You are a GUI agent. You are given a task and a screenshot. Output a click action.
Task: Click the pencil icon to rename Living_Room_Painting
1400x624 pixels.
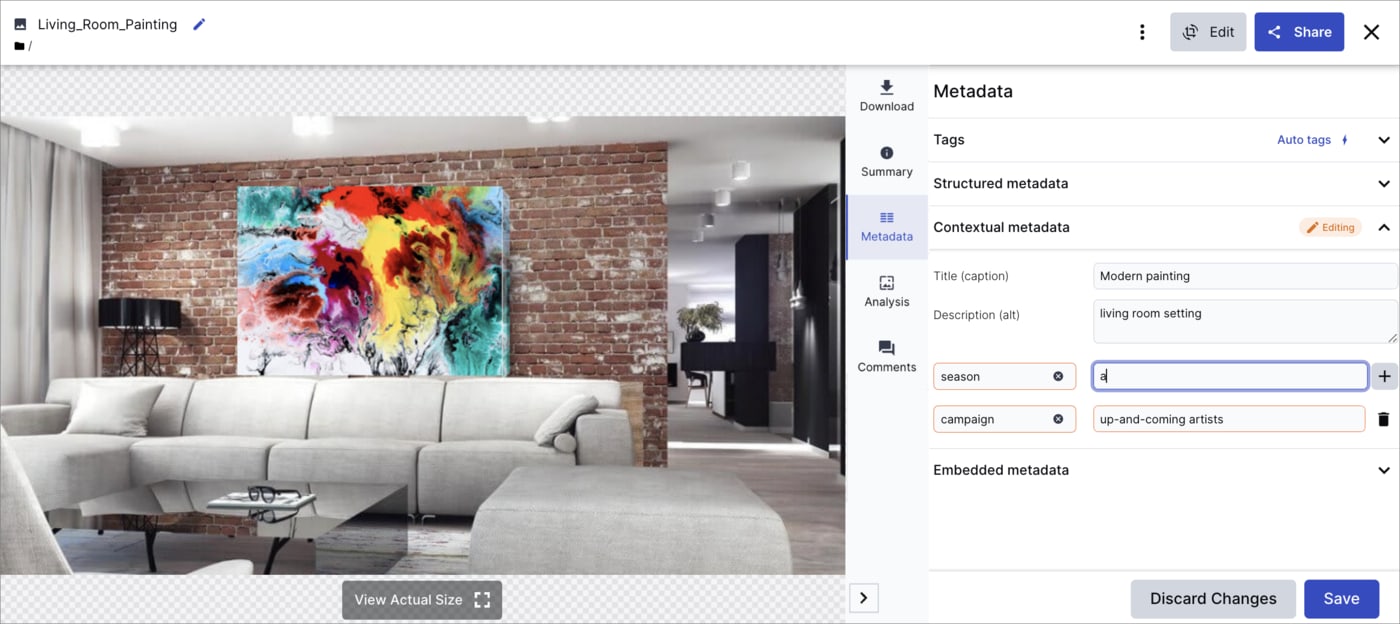pyautogui.click(x=199, y=24)
